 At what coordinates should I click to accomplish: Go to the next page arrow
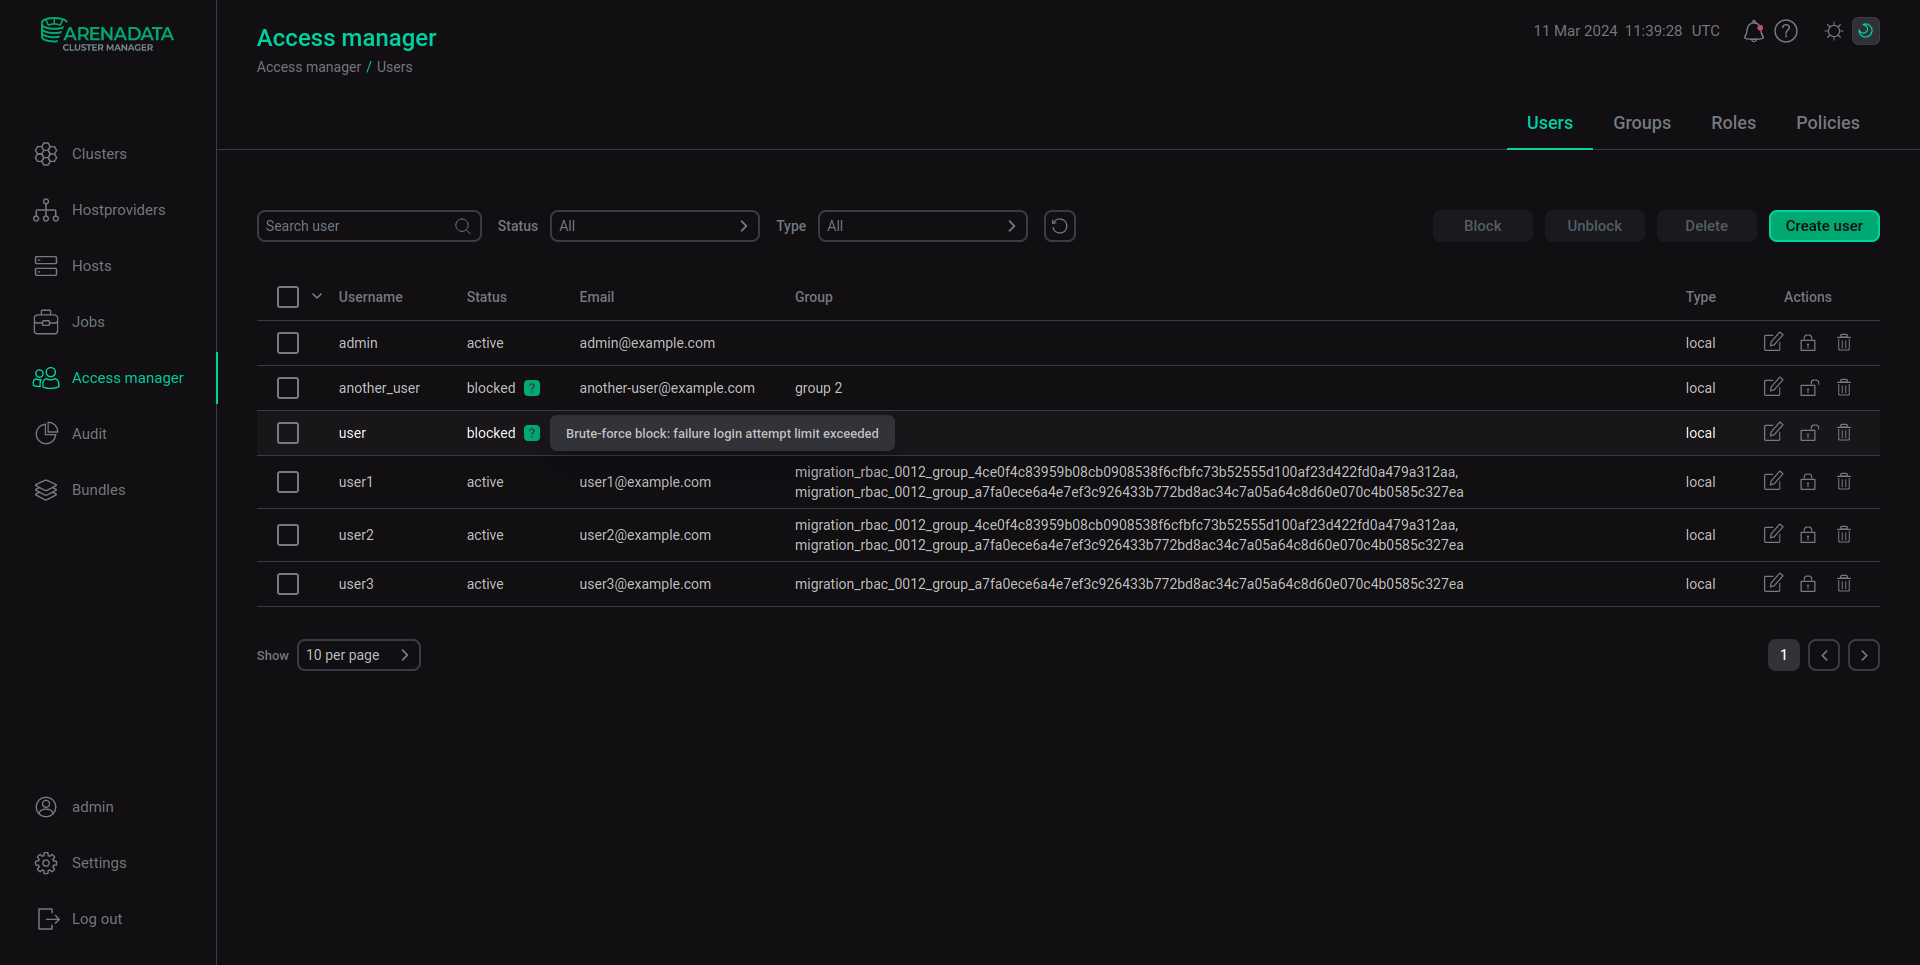(1864, 655)
